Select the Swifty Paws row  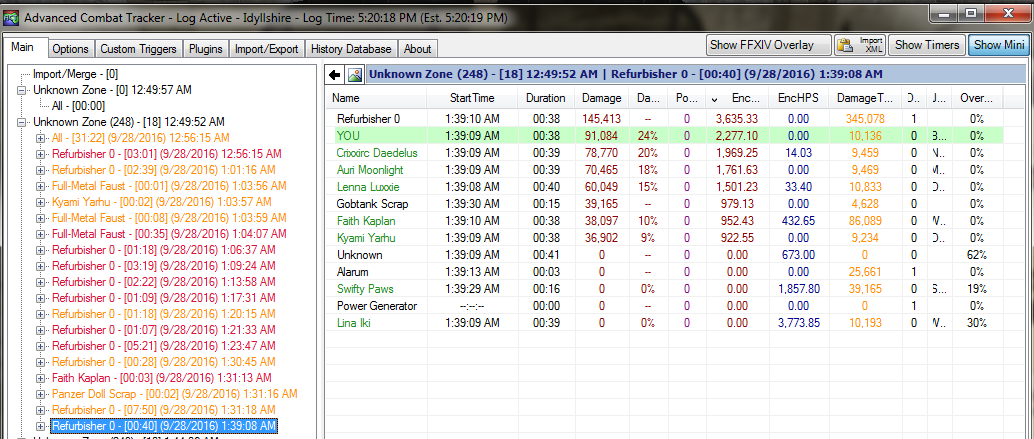(664, 289)
